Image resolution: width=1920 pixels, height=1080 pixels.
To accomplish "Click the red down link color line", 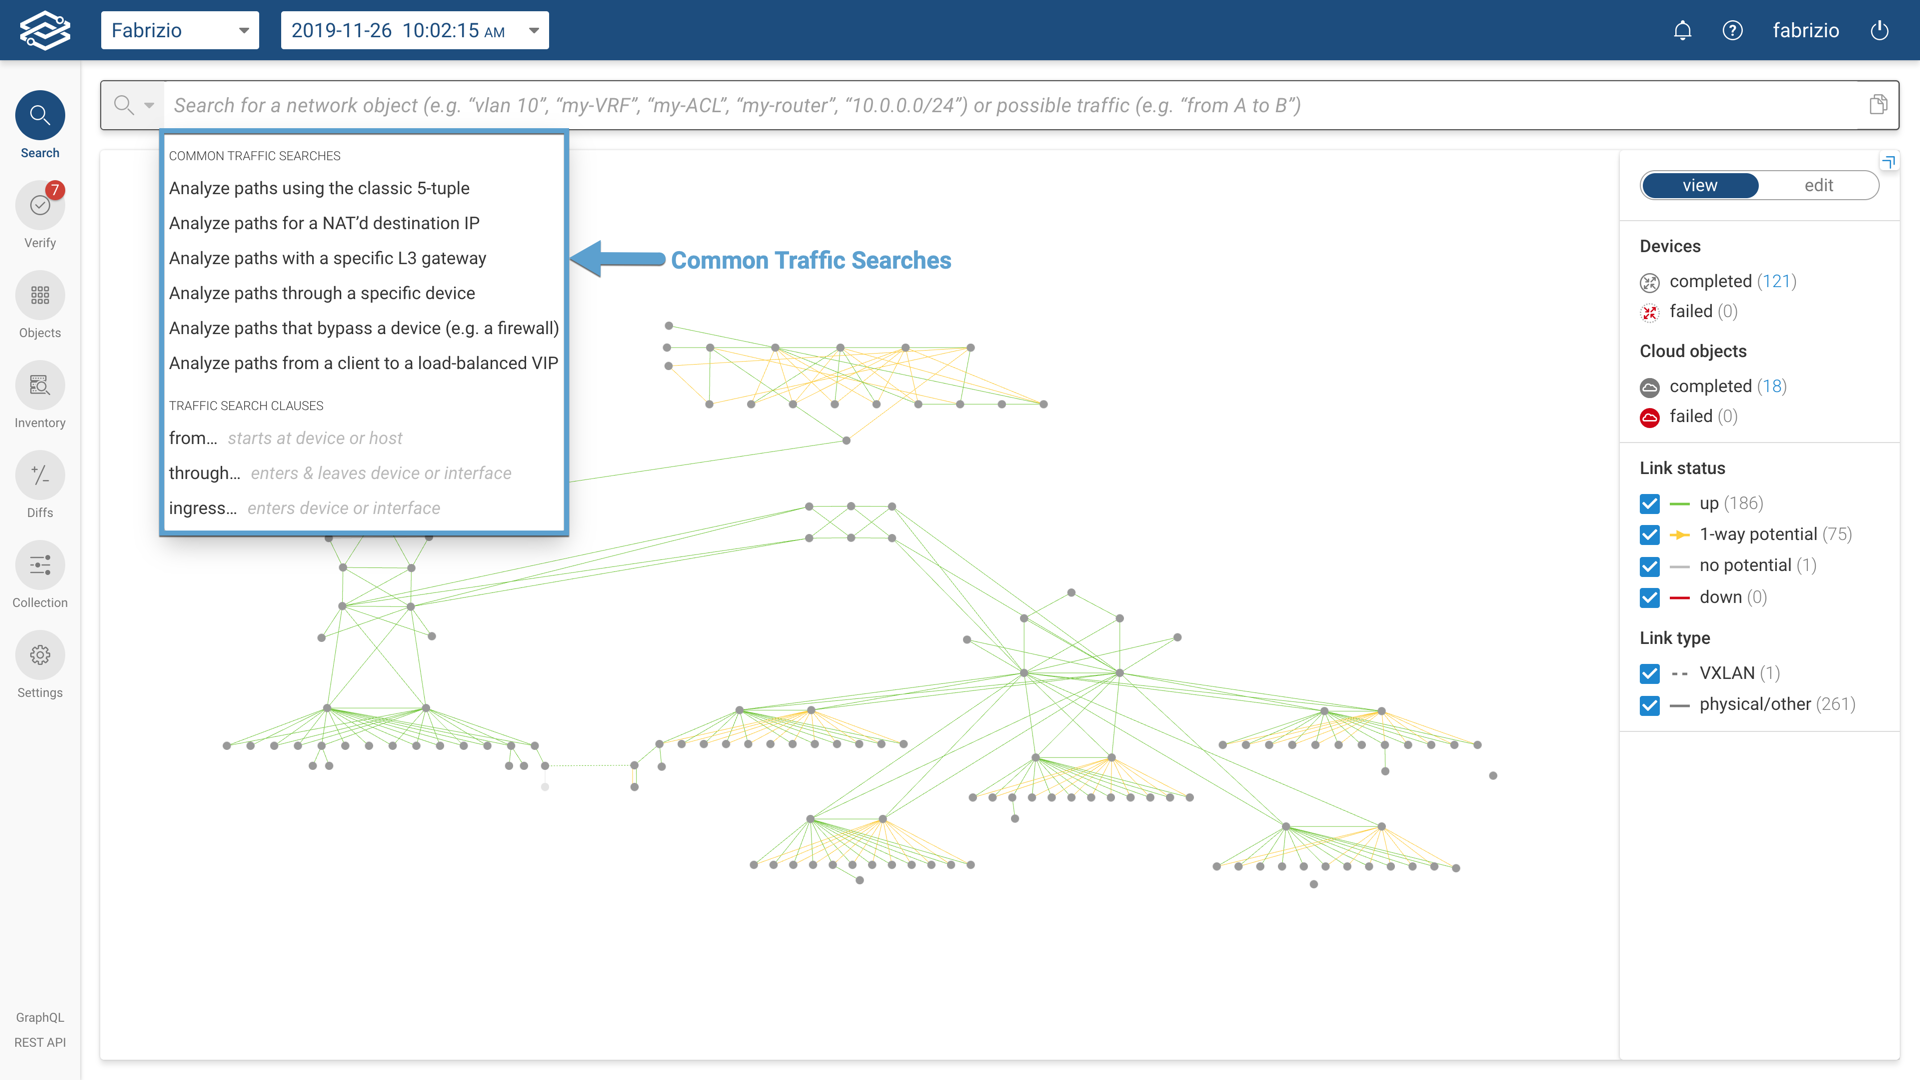I will pyautogui.click(x=1680, y=598).
